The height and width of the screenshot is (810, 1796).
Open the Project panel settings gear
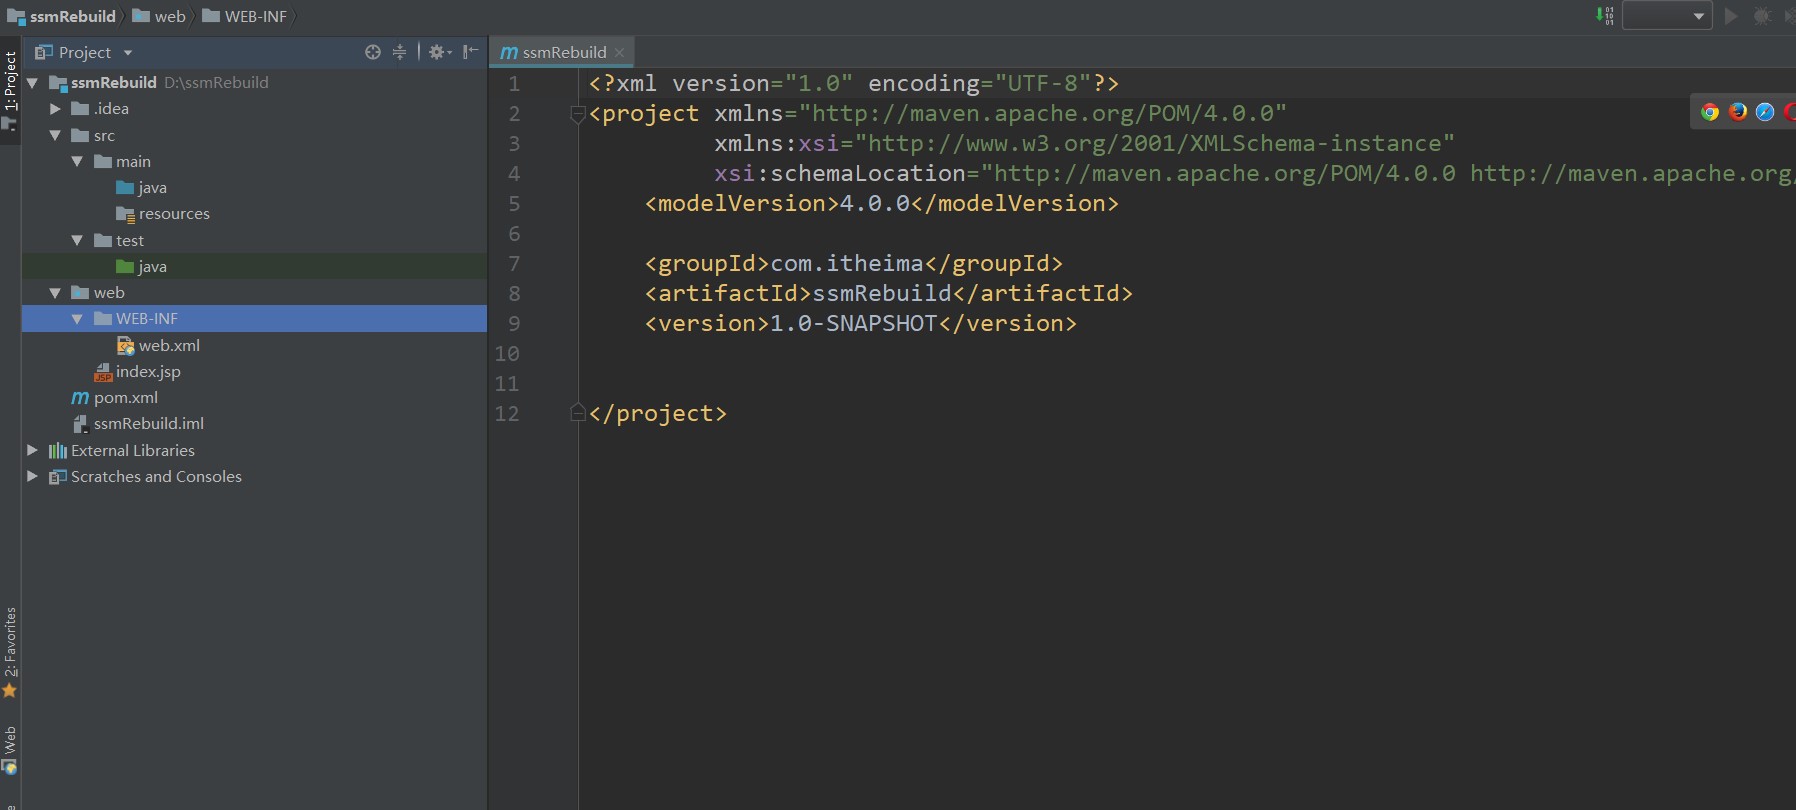coord(438,52)
